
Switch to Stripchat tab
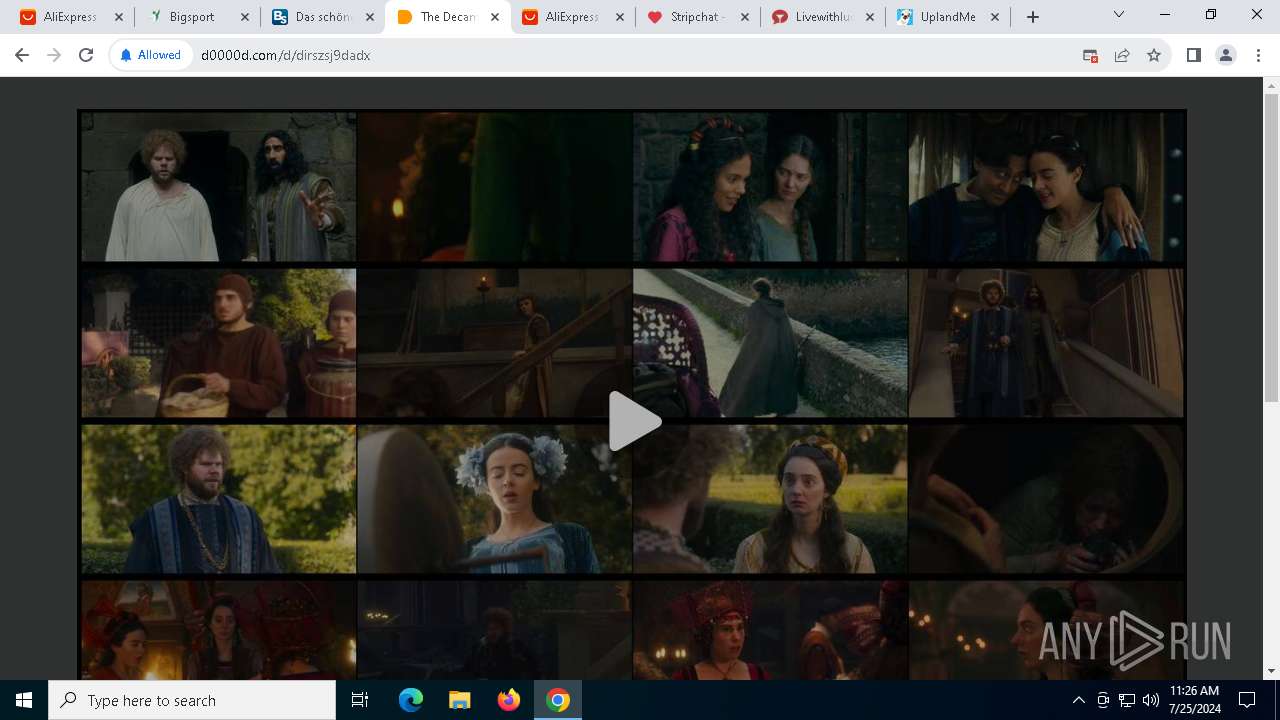[697, 17]
